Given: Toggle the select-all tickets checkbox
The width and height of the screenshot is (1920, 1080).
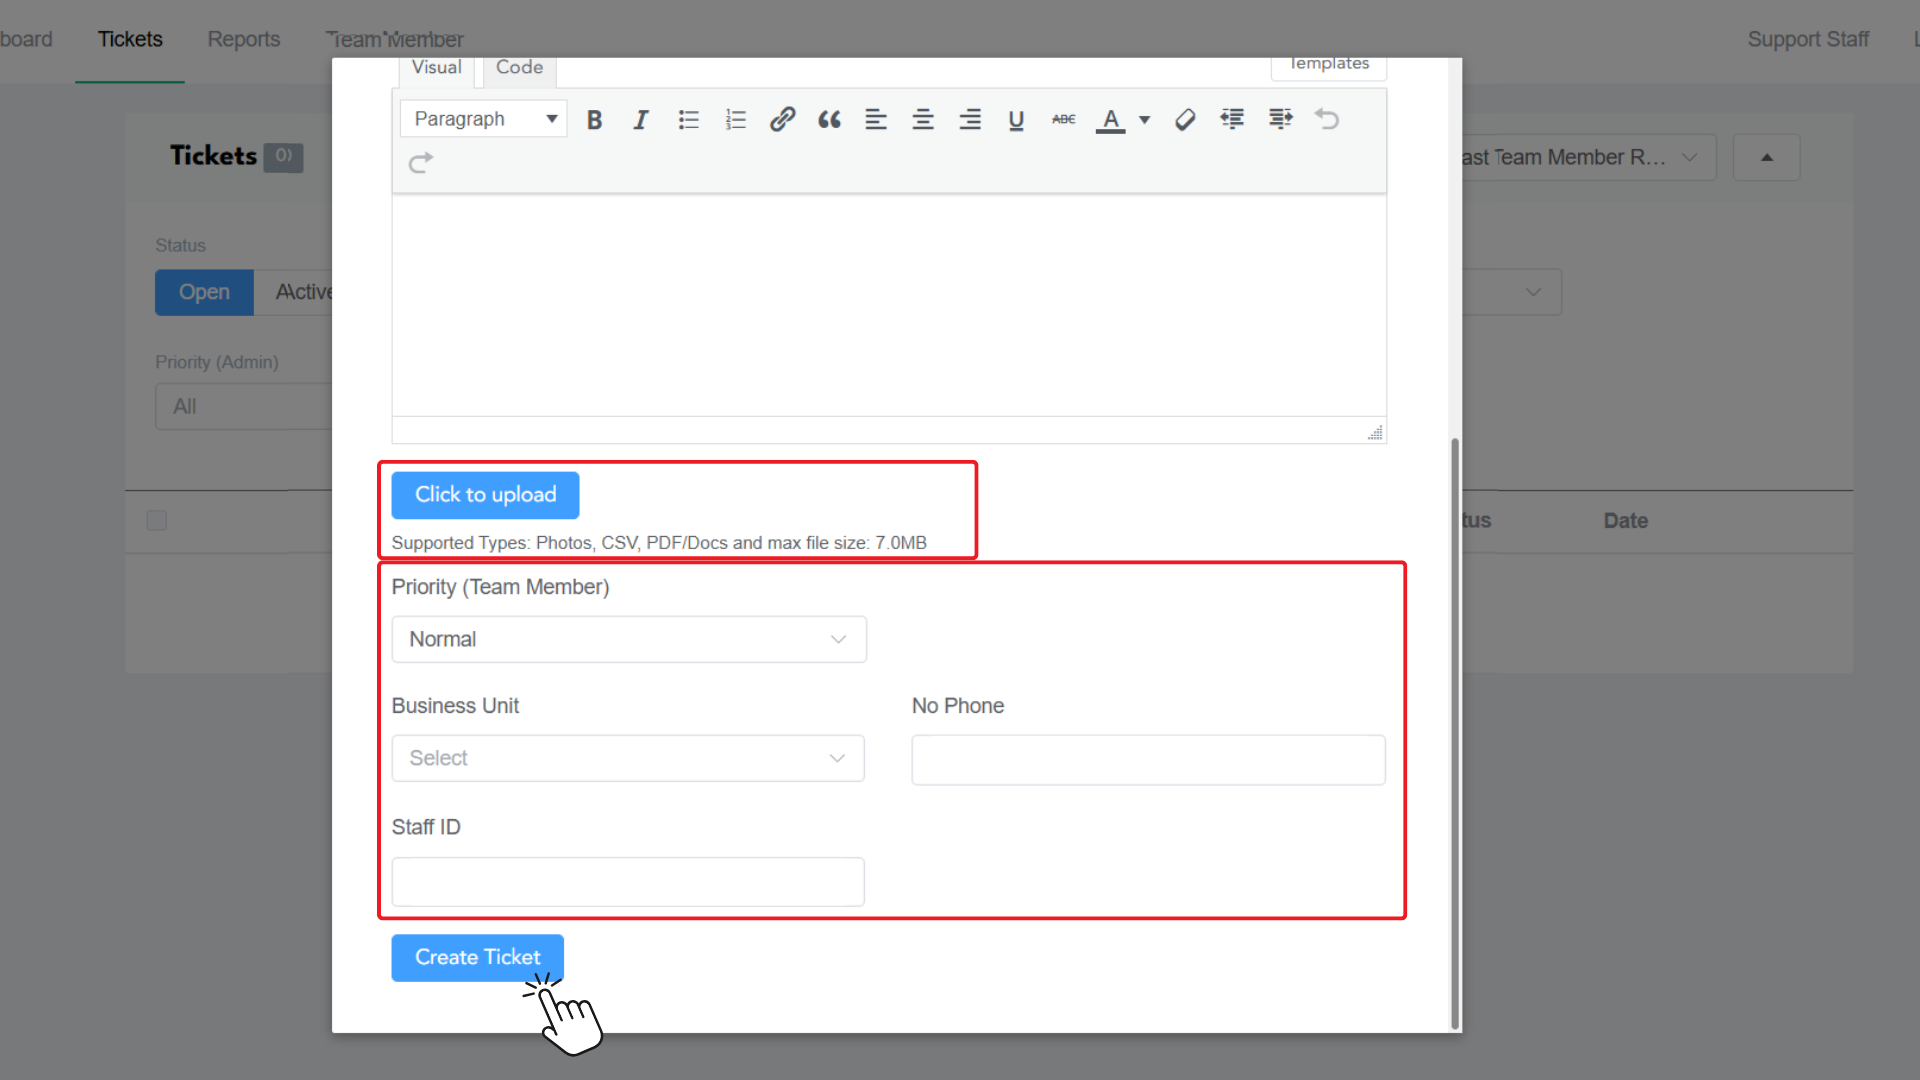Looking at the screenshot, I should [157, 520].
